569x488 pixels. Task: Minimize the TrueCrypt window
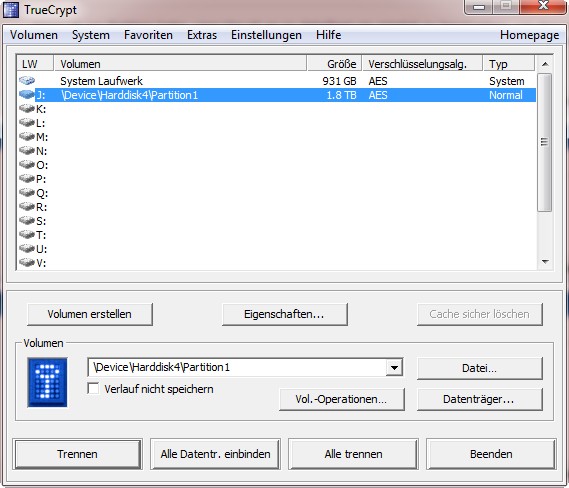pyautogui.click(x=479, y=6)
